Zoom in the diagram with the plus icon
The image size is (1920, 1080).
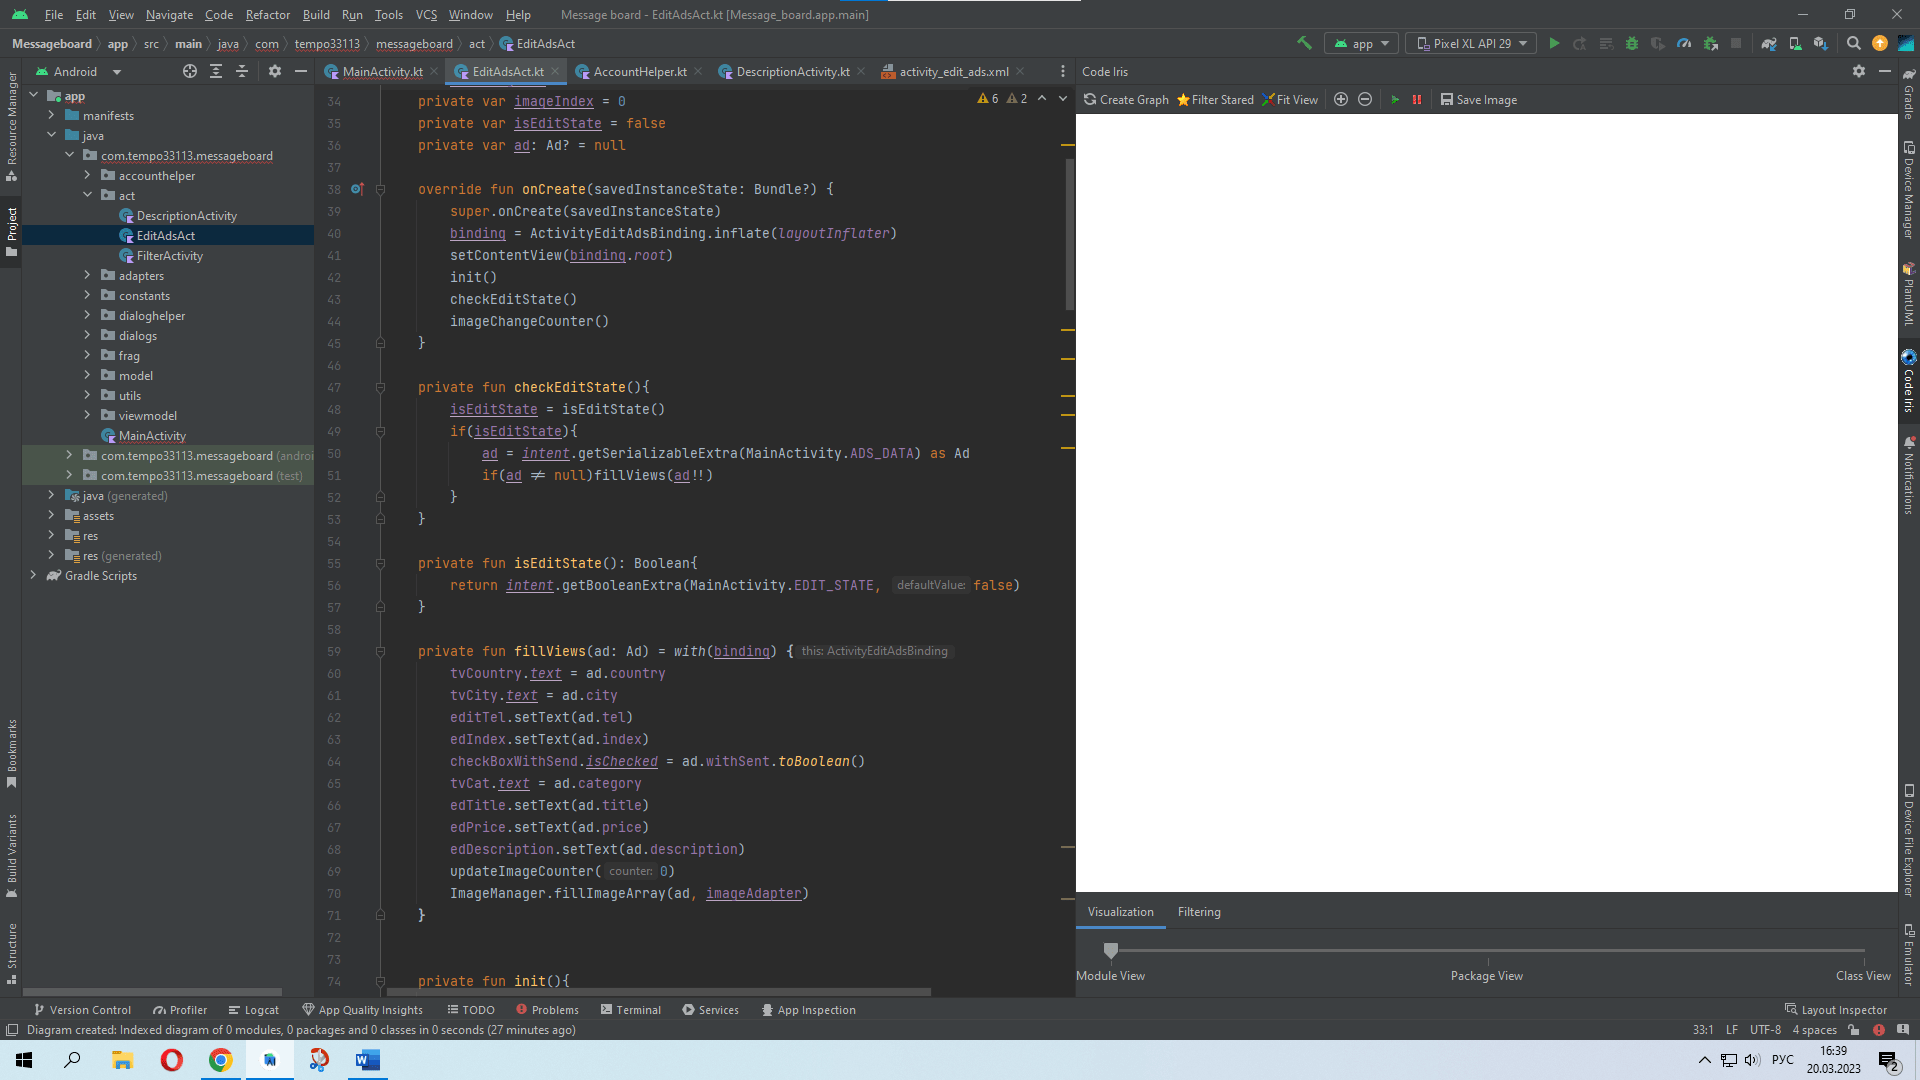[x=1341, y=99]
